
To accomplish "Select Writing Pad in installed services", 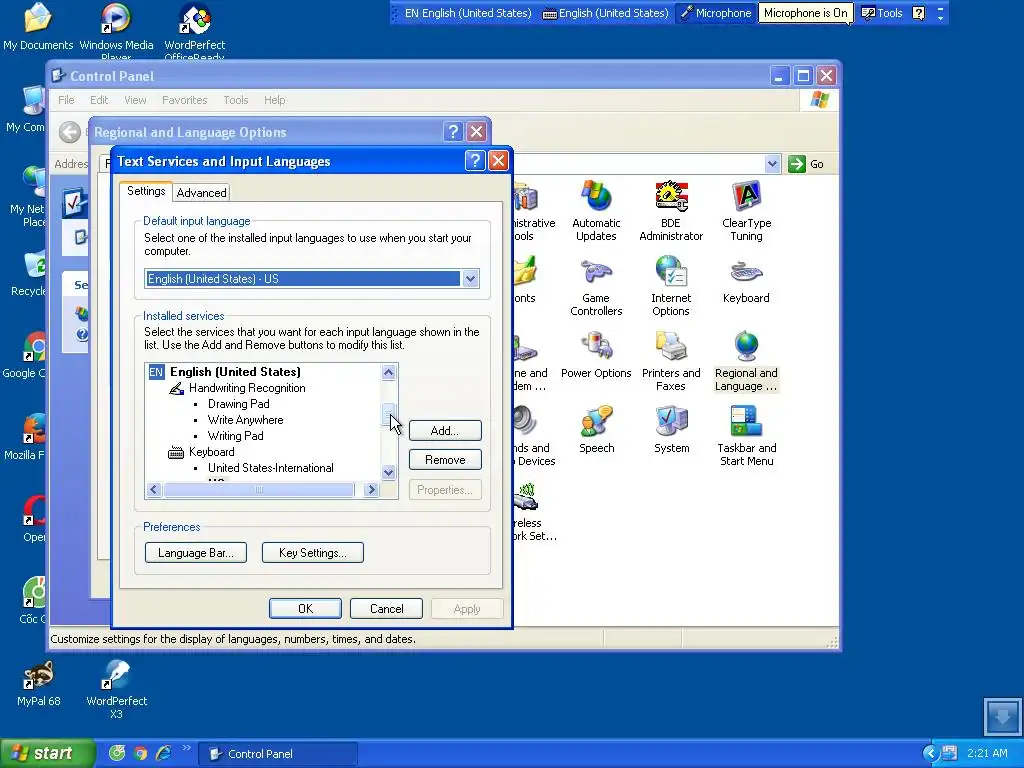I will pyautogui.click(x=236, y=436).
